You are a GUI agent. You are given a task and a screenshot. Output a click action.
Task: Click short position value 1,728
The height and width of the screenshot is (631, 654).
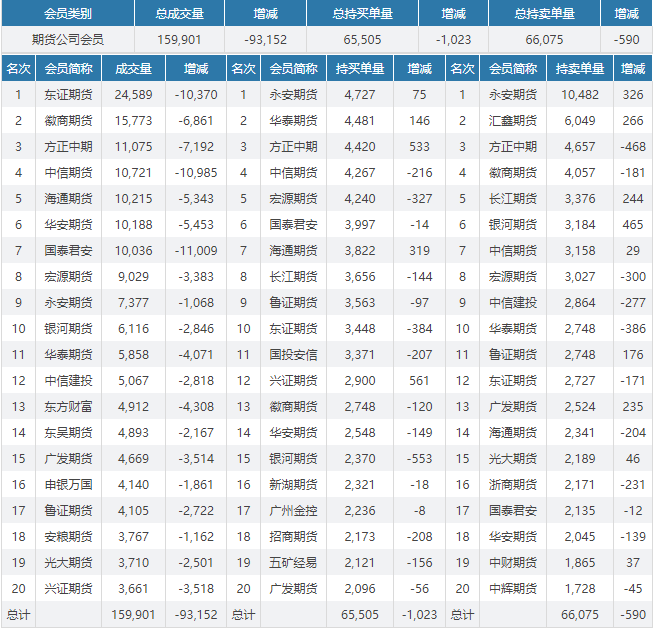pos(580,588)
